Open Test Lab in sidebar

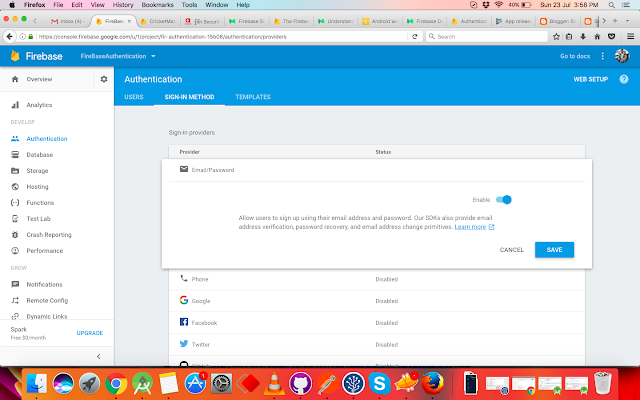tap(38, 219)
